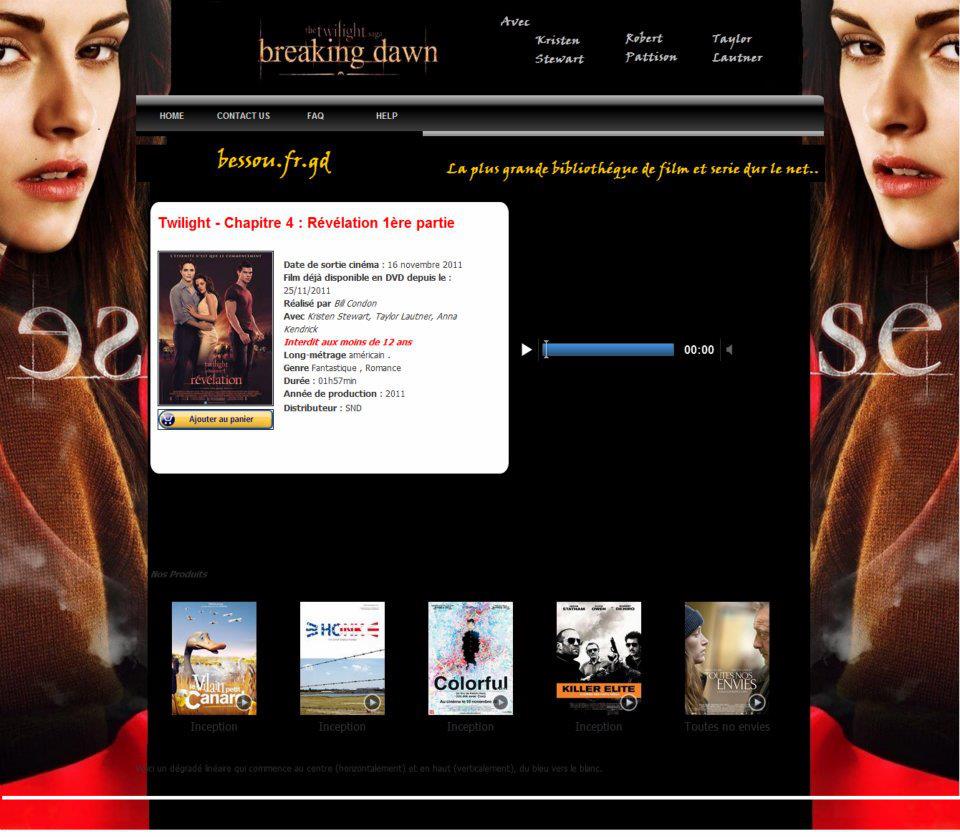Click the 'Année de production : 2011' line

344,394
